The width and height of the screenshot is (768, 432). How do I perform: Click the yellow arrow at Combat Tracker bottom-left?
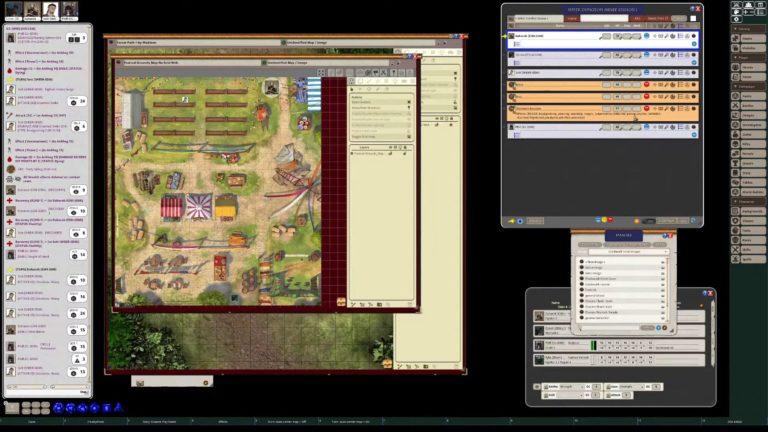coord(512,220)
